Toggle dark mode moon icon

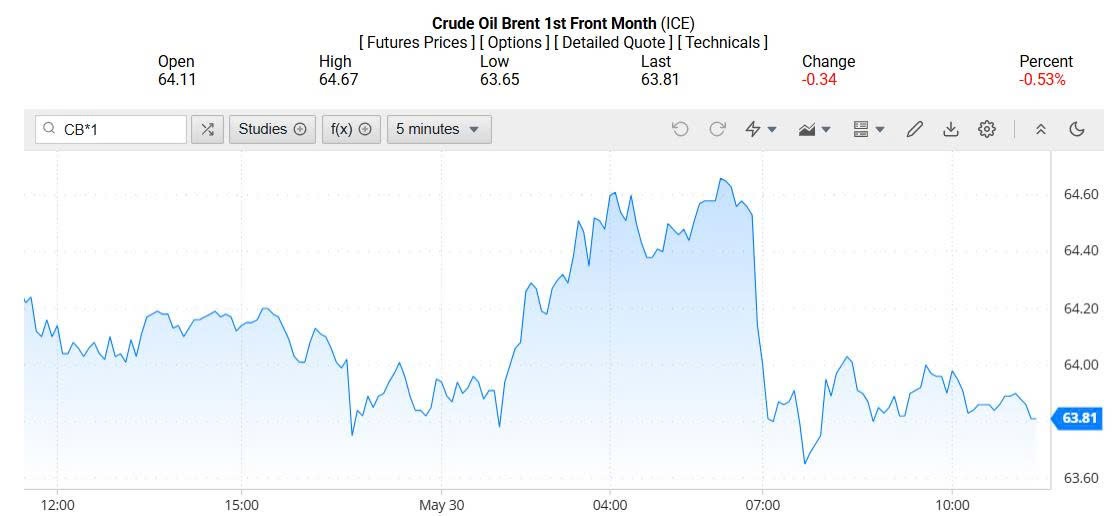(x=1077, y=129)
